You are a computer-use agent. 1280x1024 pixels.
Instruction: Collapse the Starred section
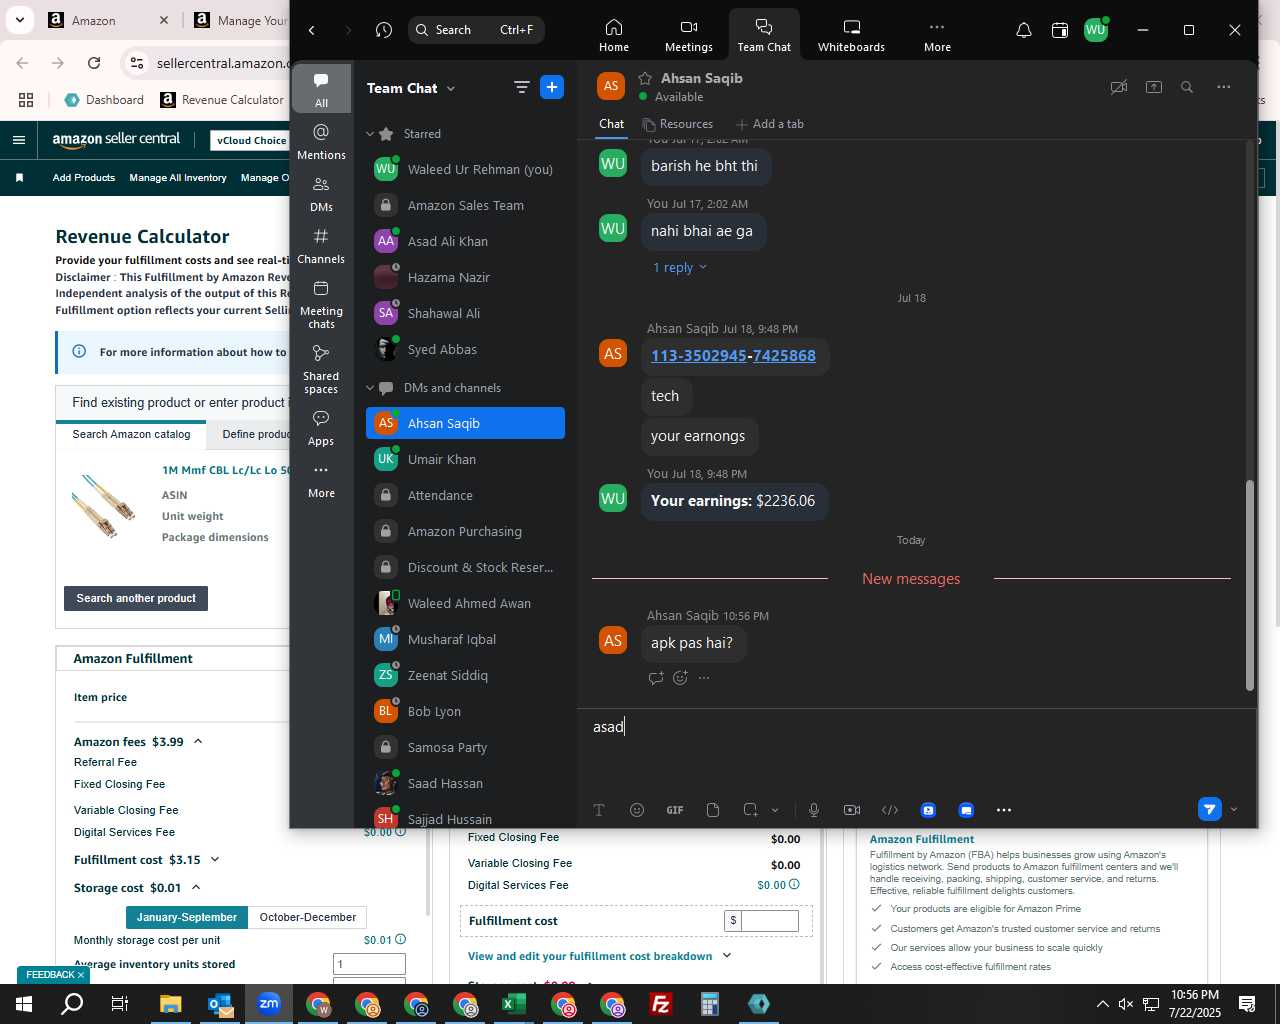(370, 134)
